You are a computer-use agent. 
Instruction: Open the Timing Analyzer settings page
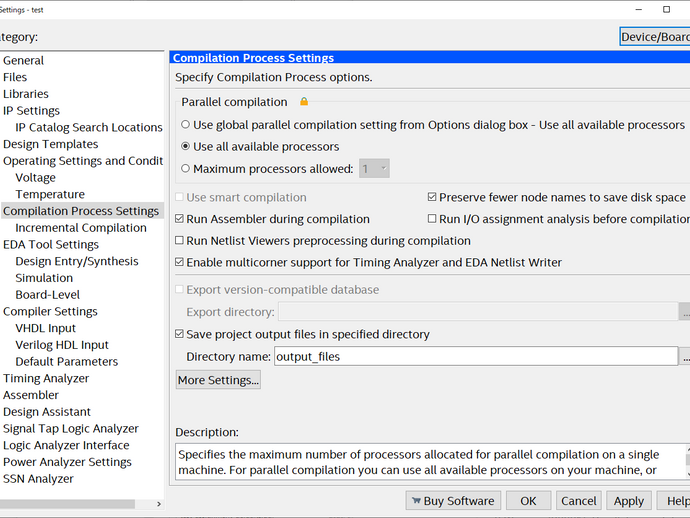coord(46,378)
